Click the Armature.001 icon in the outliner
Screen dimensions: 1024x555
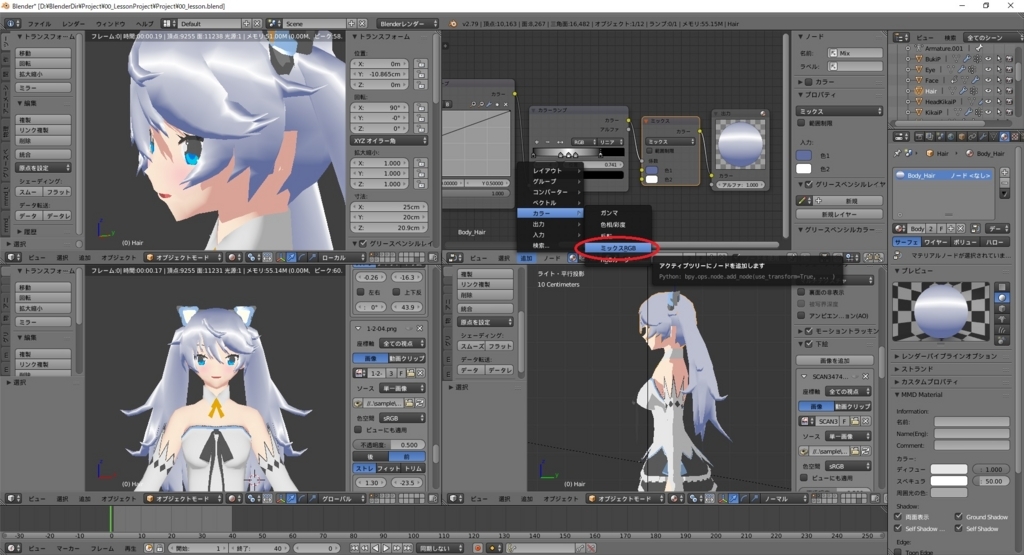pos(918,48)
